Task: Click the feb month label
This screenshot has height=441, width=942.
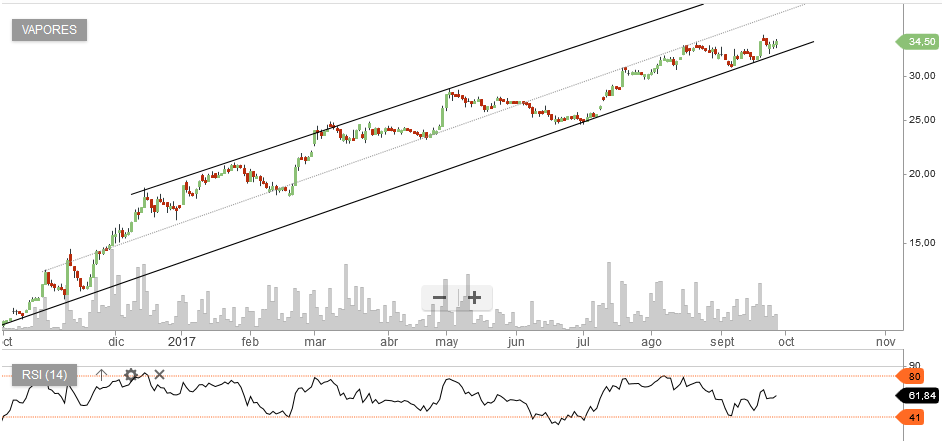Action: (249, 342)
